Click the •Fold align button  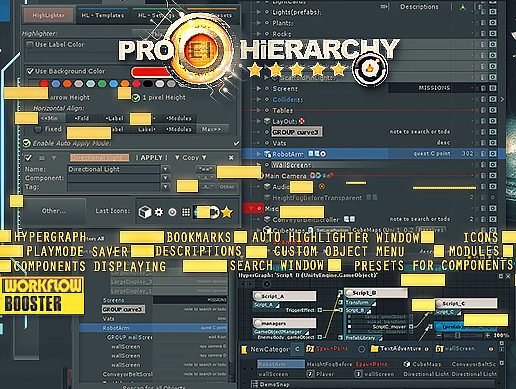pyautogui.click(x=82, y=118)
